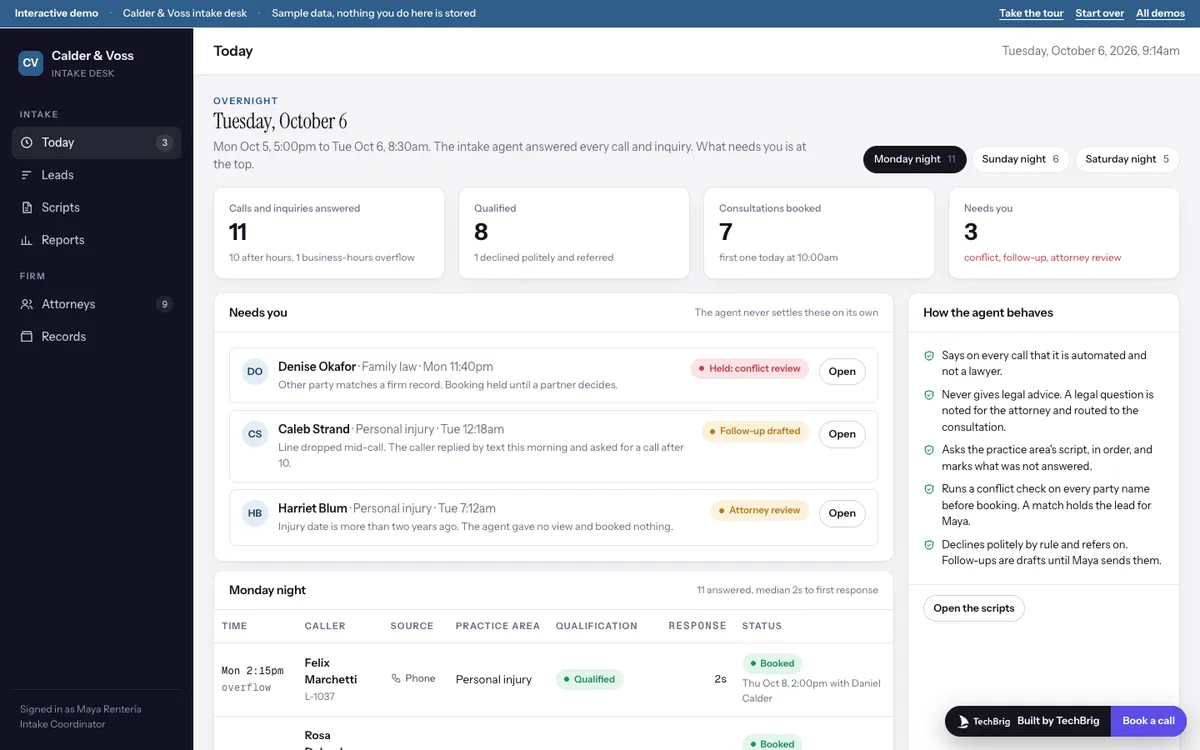
Task: Click the HB avatar for Harriet Blum
Action: (x=255, y=513)
